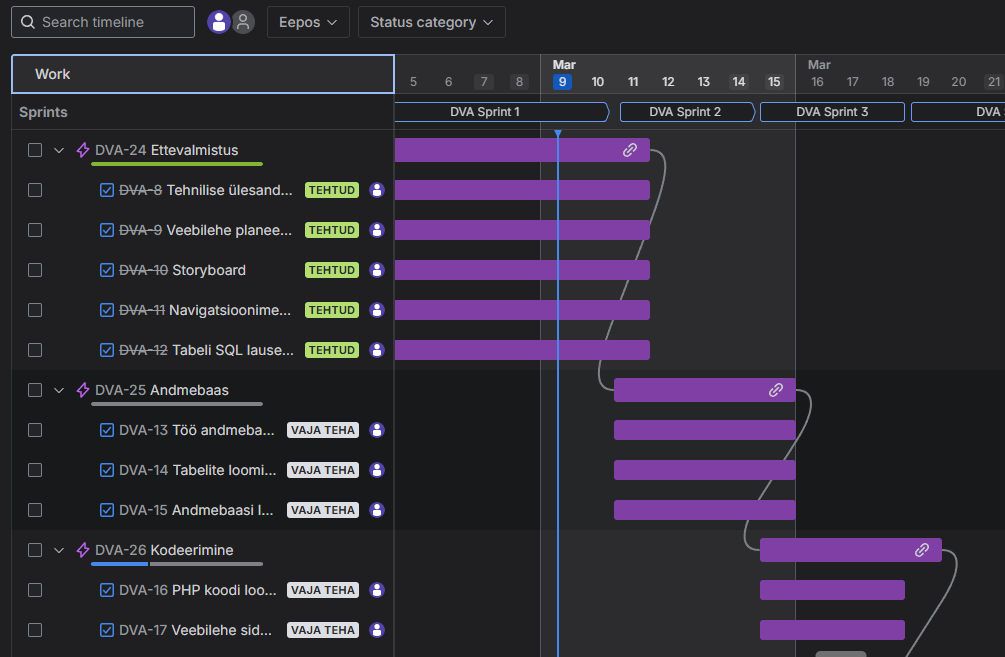The height and width of the screenshot is (657, 1005).
Task: Open the Status category dropdown
Action: (431, 22)
